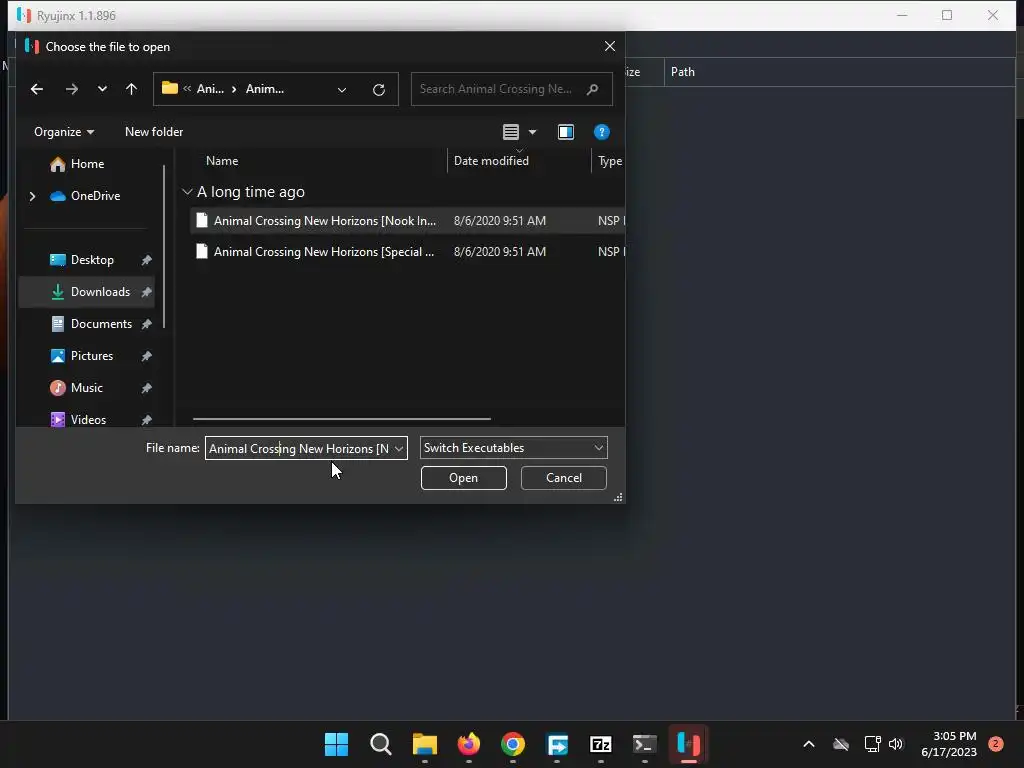Cancel the file dialog

click(x=564, y=478)
